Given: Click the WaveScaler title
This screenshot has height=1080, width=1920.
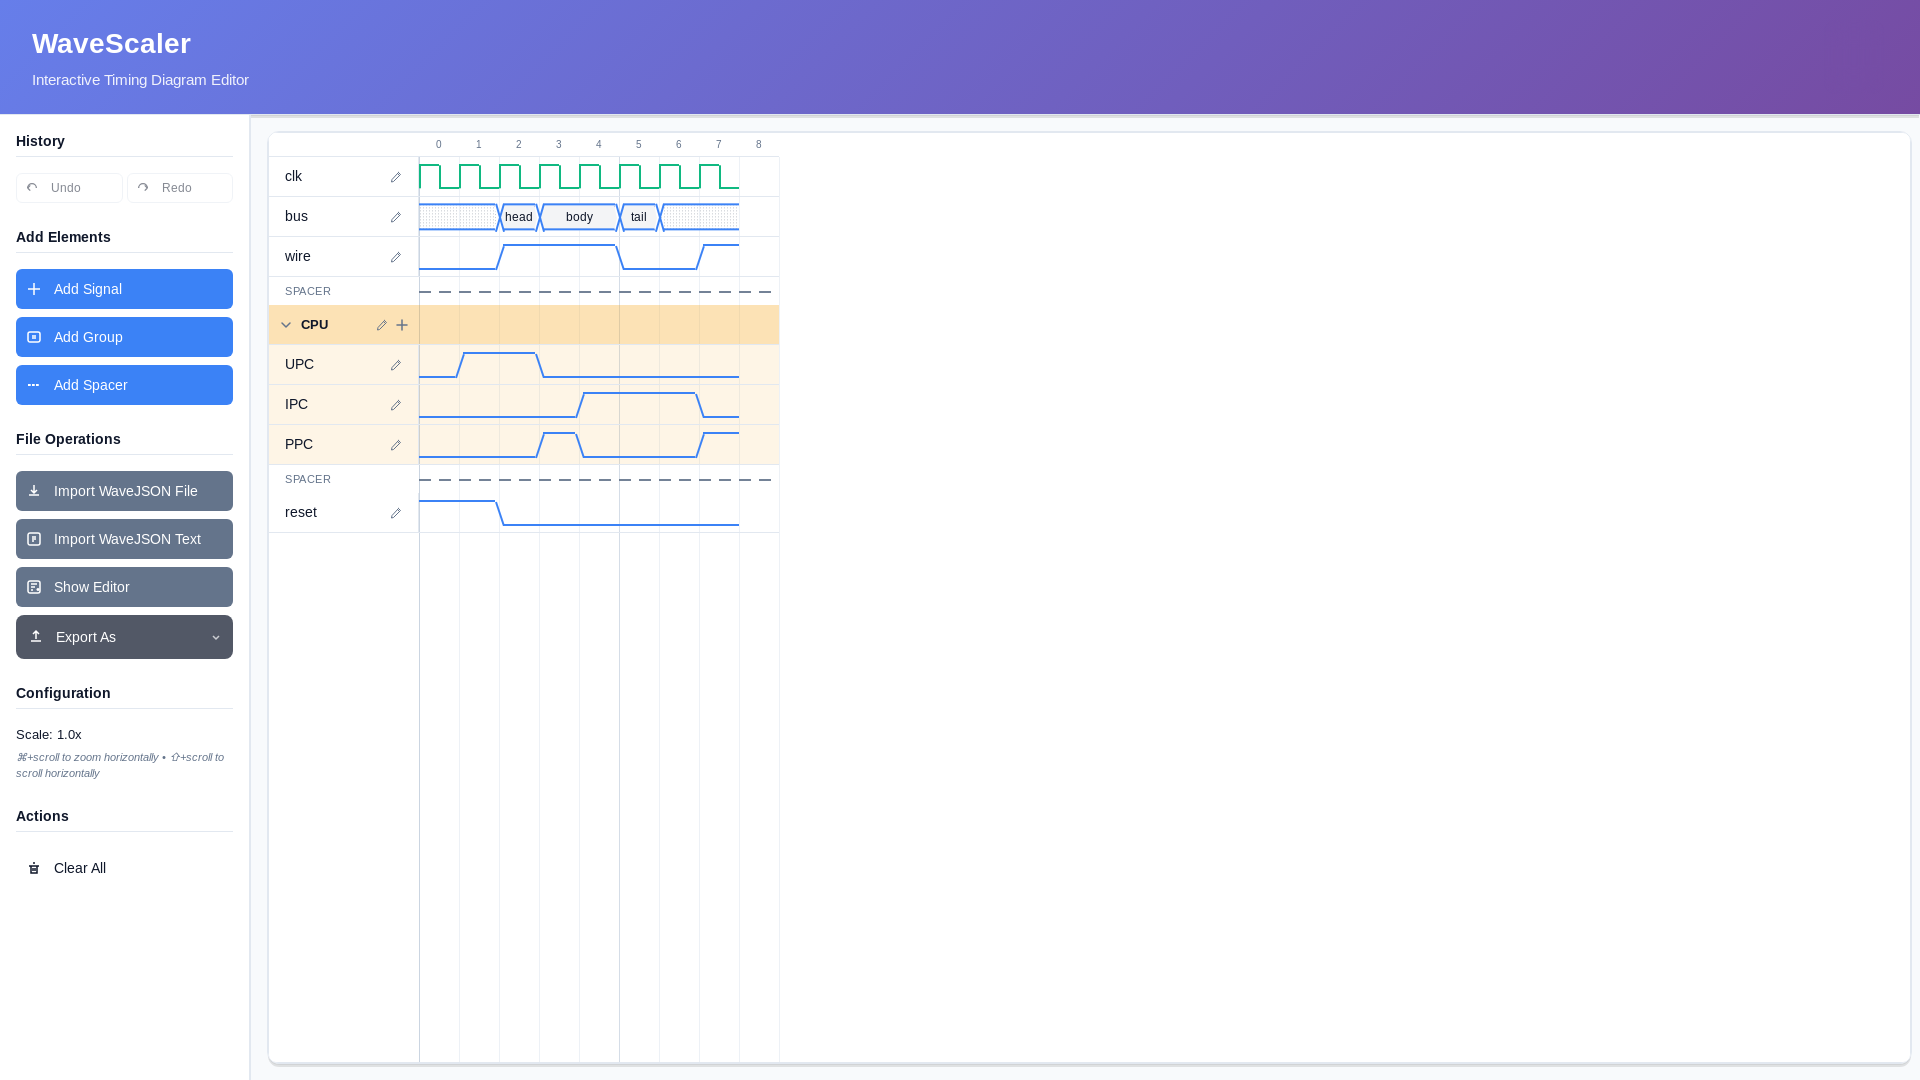Looking at the screenshot, I should click(111, 44).
